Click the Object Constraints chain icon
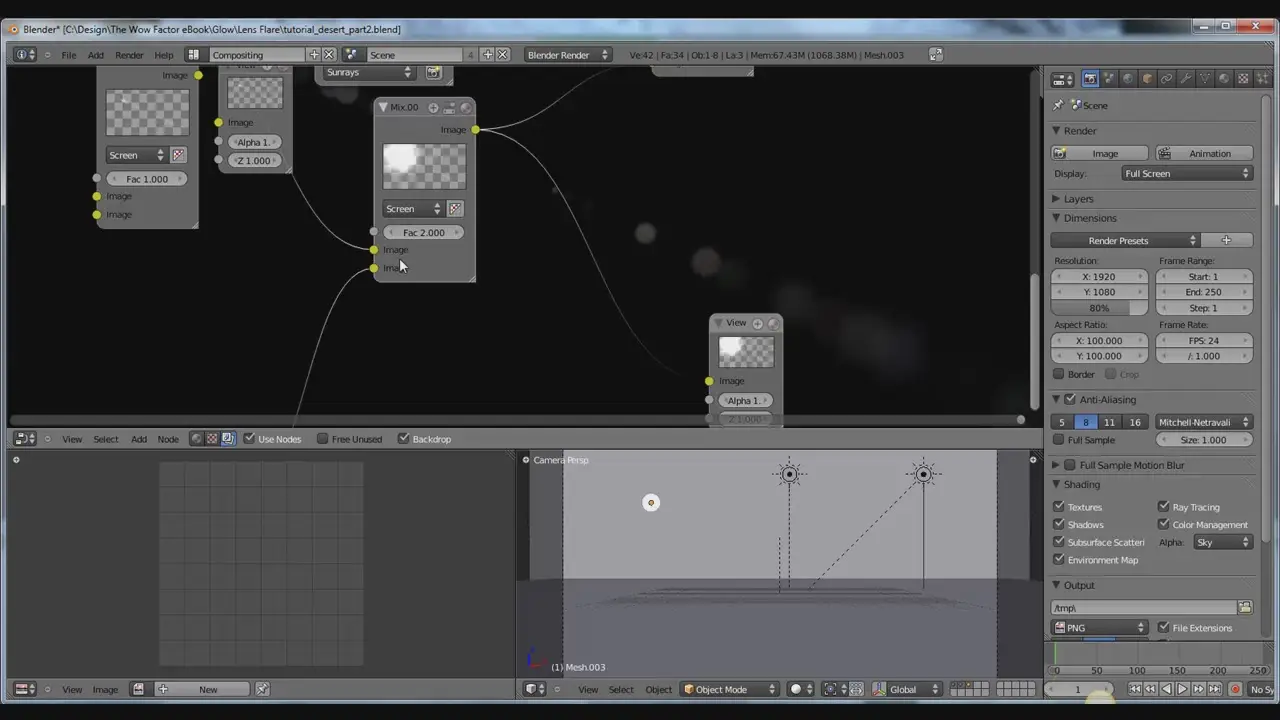 click(x=1167, y=79)
